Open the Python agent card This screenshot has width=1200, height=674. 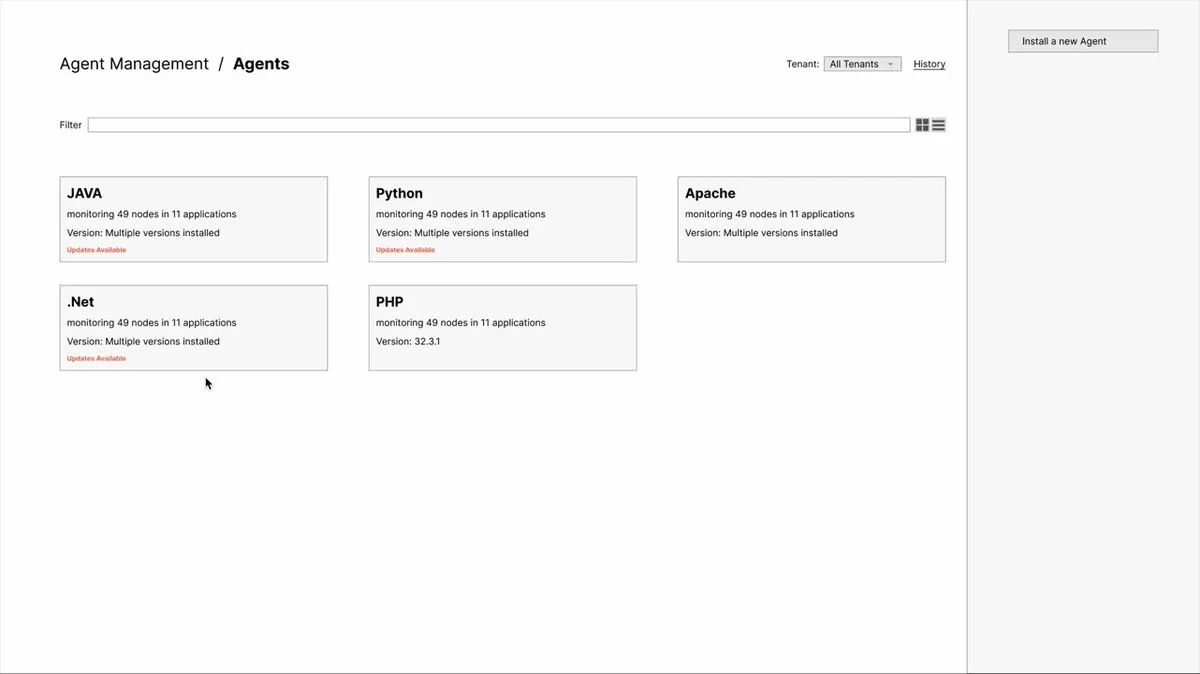503,219
